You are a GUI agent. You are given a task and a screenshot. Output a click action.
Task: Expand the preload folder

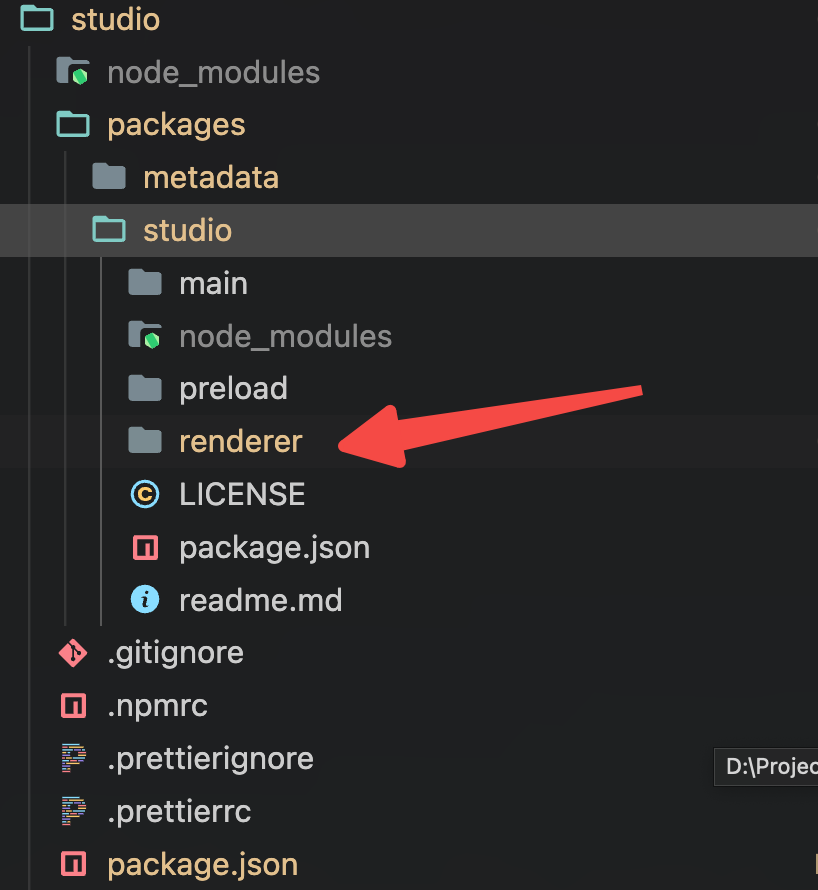pos(233,388)
